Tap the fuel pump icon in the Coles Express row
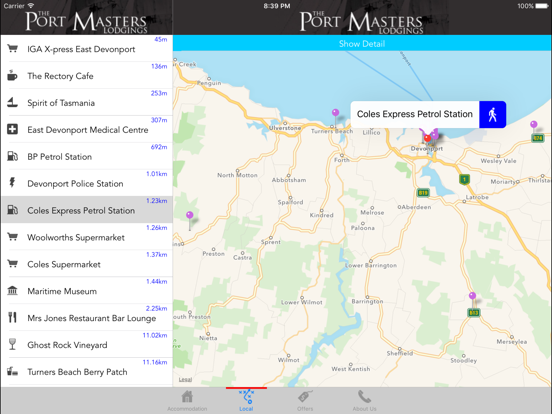The image size is (552, 414). point(13,210)
